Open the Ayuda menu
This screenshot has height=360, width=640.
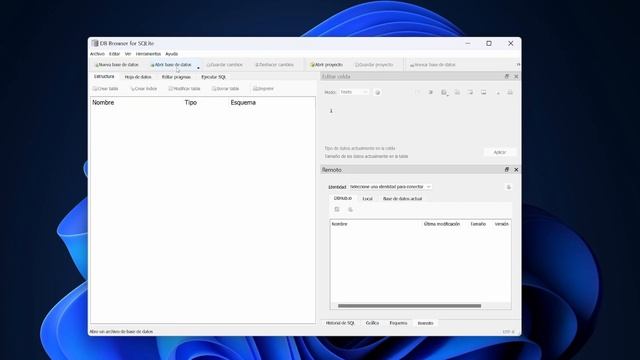tap(171, 54)
